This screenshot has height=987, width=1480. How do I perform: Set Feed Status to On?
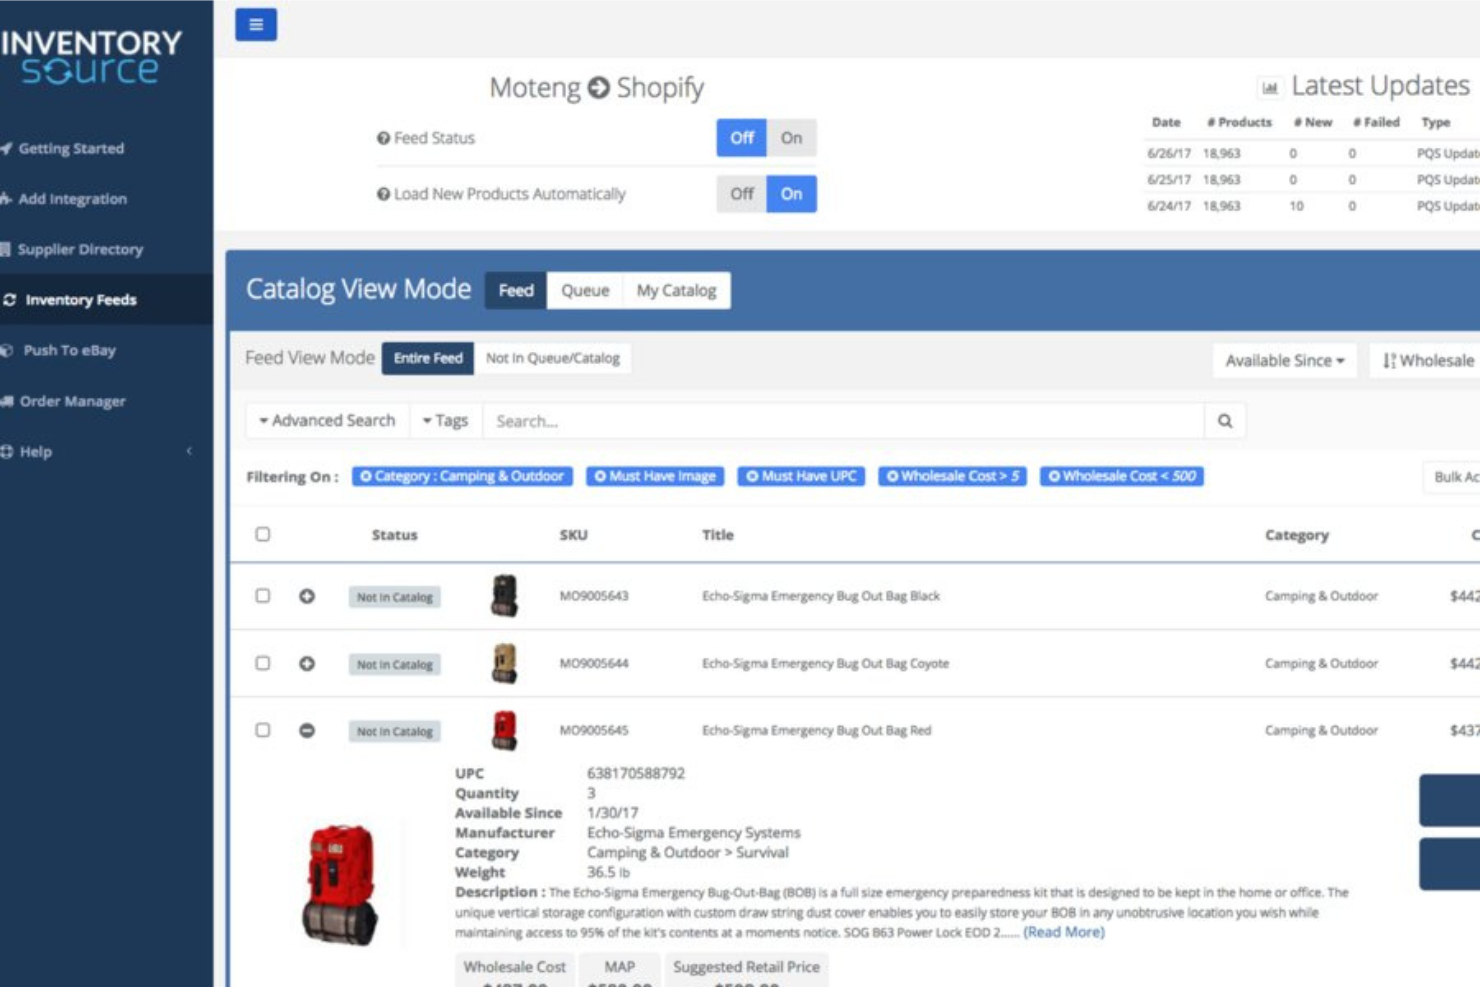click(x=792, y=138)
